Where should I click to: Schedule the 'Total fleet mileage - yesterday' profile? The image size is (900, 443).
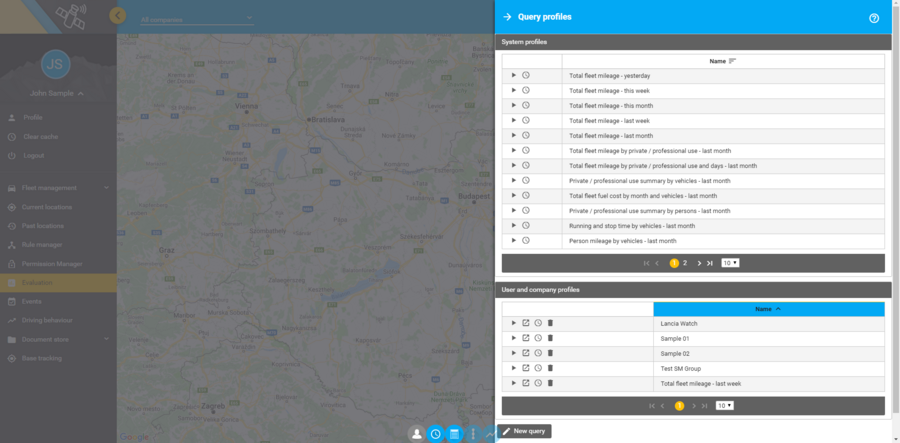(526, 75)
